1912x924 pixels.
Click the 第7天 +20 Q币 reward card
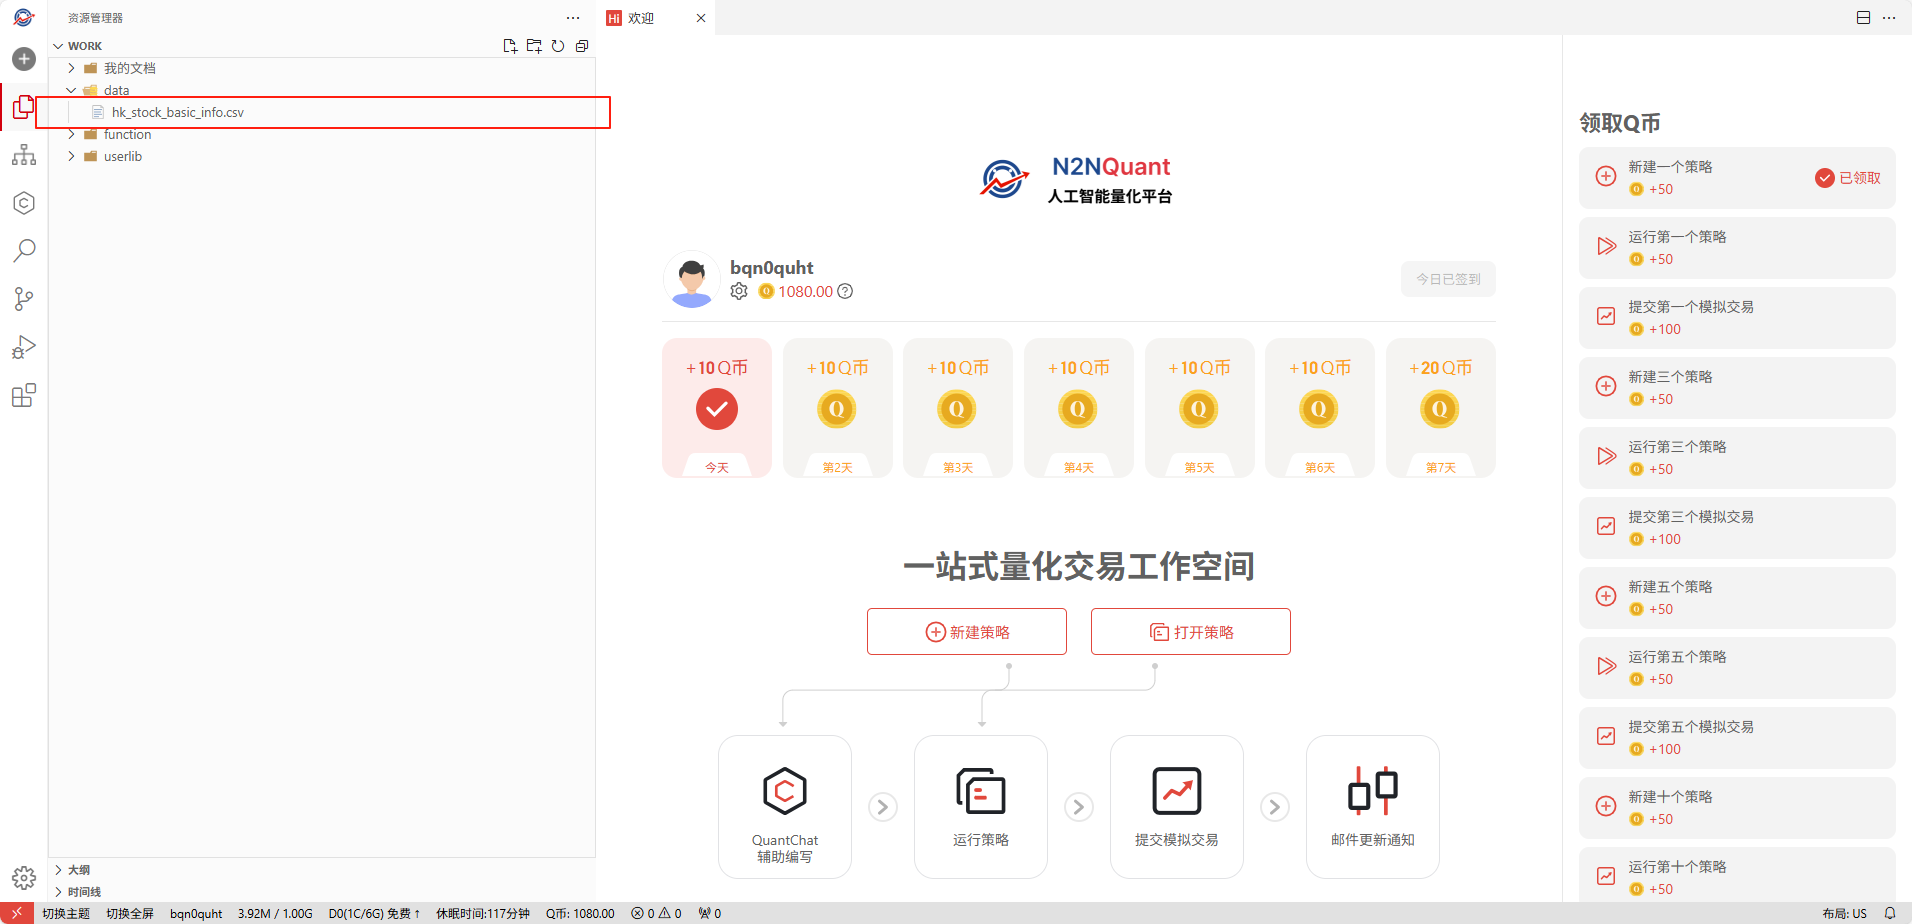[1441, 408]
